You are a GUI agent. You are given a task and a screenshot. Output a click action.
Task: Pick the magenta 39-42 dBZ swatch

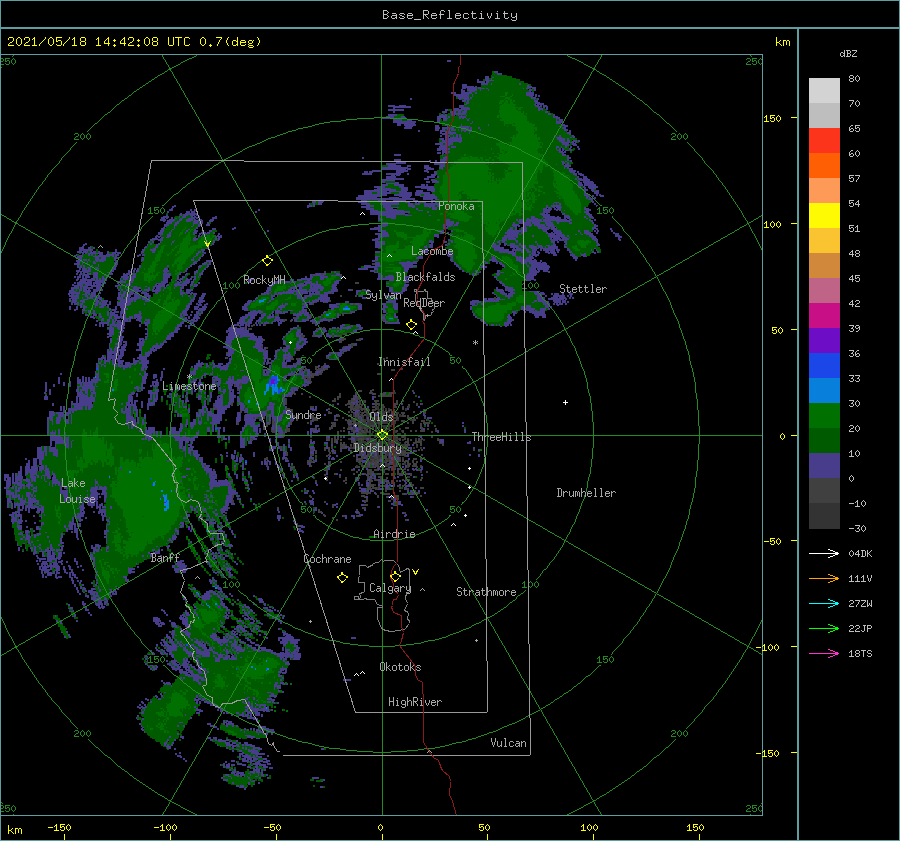point(824,316)
